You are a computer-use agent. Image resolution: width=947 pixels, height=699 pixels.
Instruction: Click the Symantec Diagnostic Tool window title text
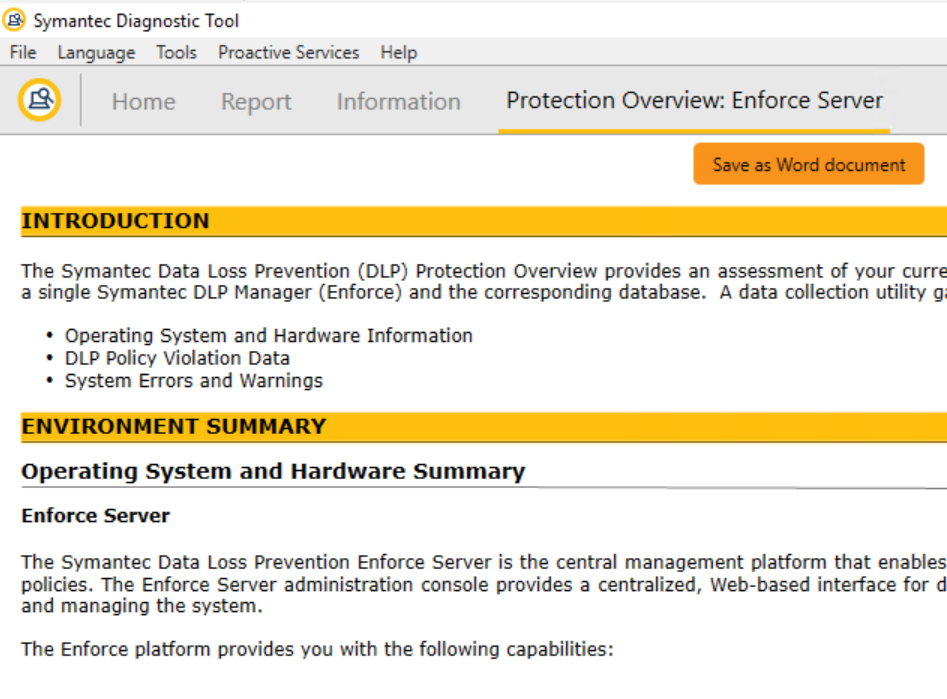[x=136, y=21]
